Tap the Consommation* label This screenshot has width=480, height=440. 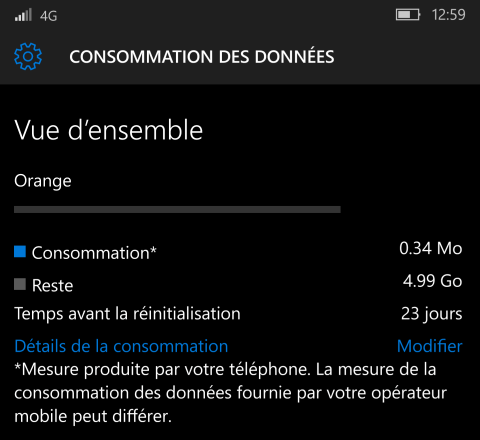(x=94, y=253)
